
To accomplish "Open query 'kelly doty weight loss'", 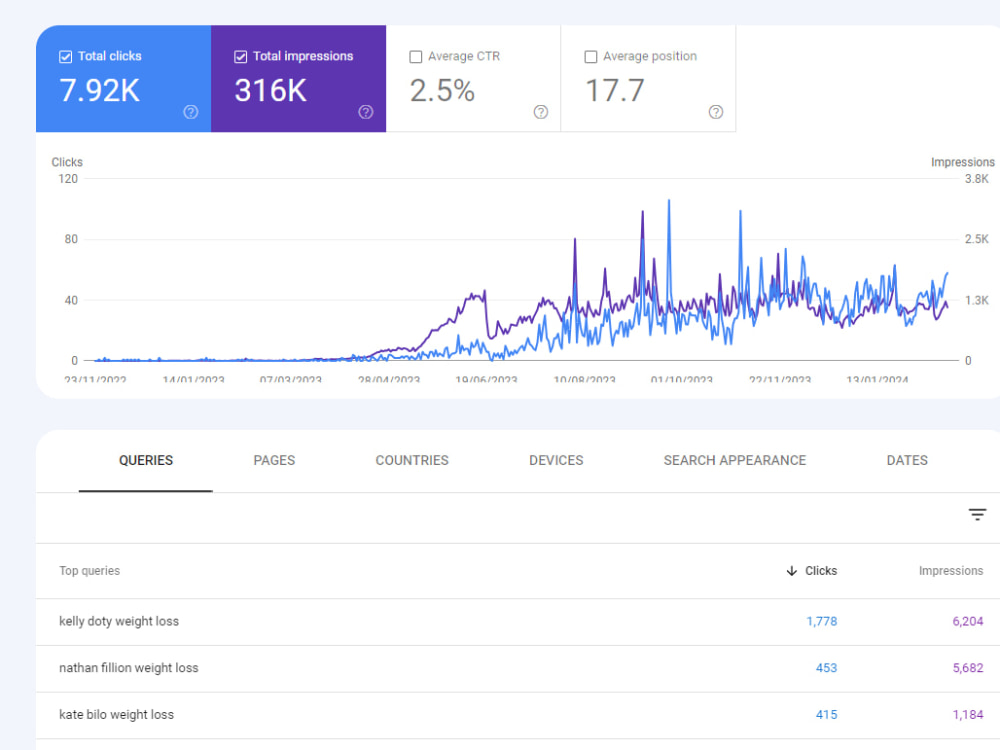I will [x=119, y=621].
